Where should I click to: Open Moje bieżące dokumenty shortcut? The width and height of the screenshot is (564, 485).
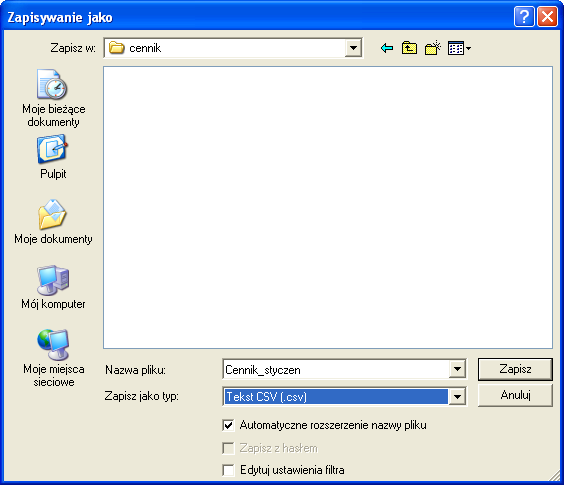point(53,98)
